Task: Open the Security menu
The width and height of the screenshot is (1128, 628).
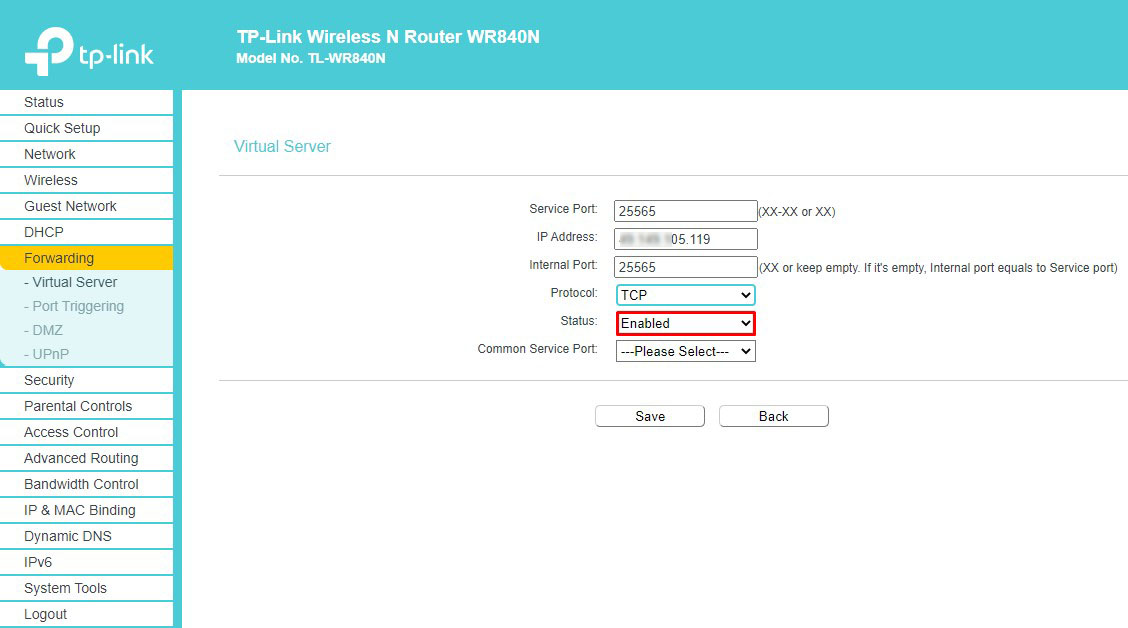Action: [86, 380]
